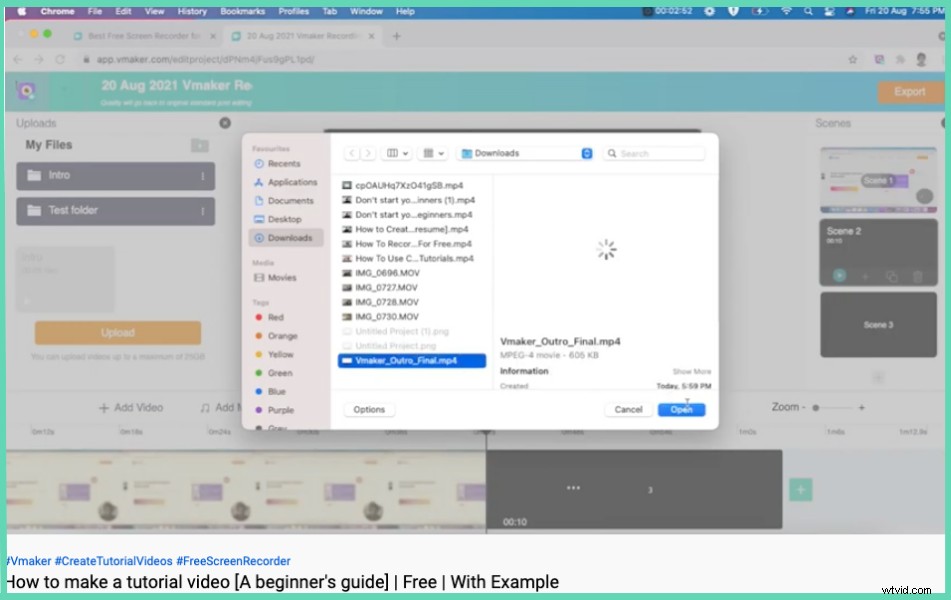The width and height of the screenshot is (951, 600).
Task: Click the Add Video option in timeline toolbar
Action: (131, 407)
